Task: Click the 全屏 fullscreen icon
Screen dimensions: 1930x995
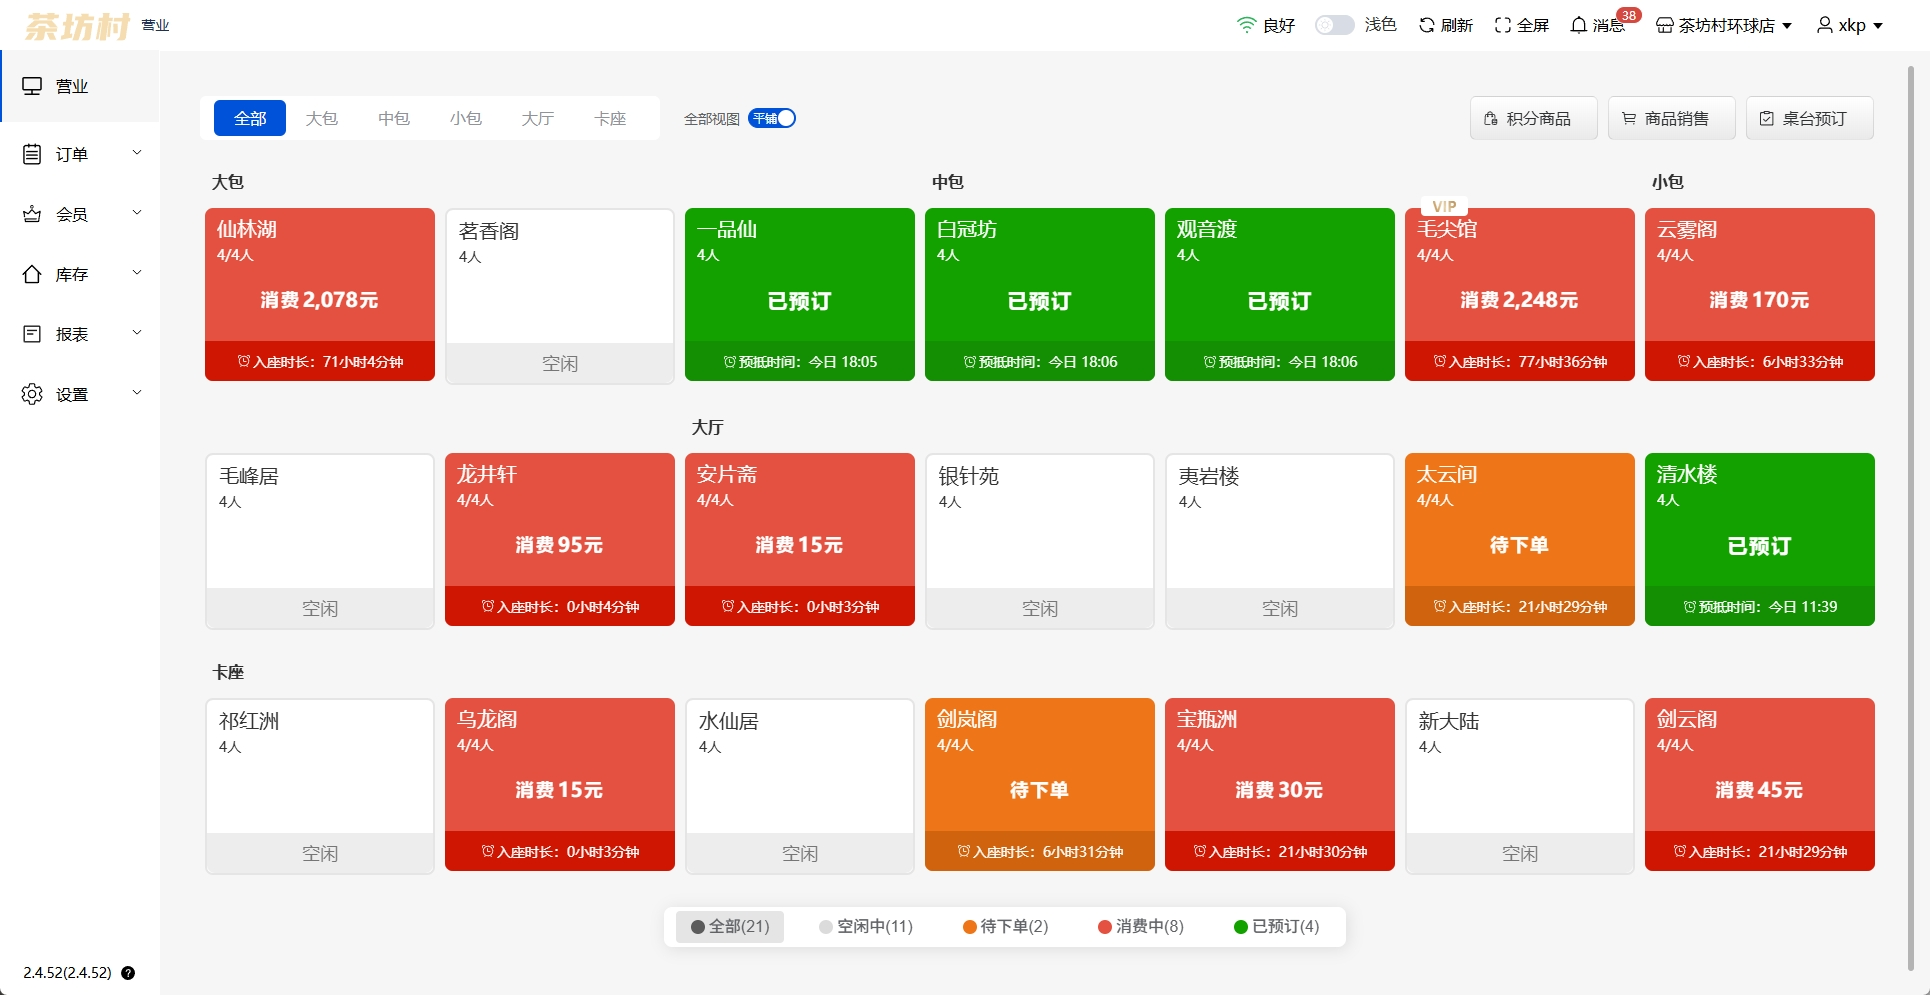Action: (x=1503, y=25)
